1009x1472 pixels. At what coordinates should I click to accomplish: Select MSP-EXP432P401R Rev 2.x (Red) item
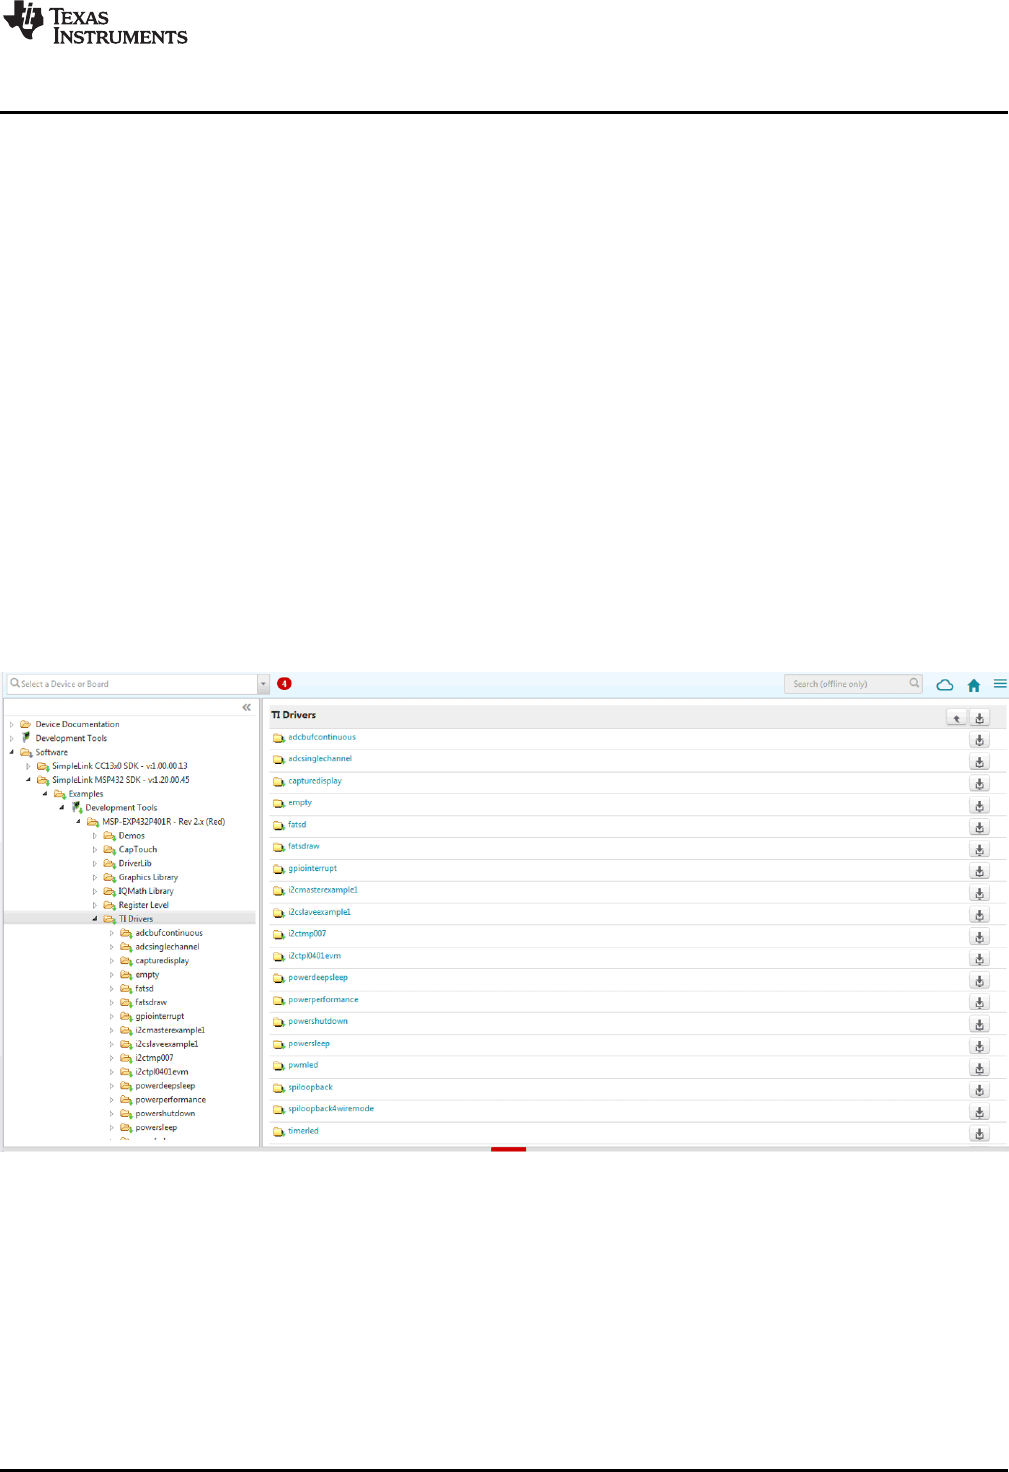163,822
